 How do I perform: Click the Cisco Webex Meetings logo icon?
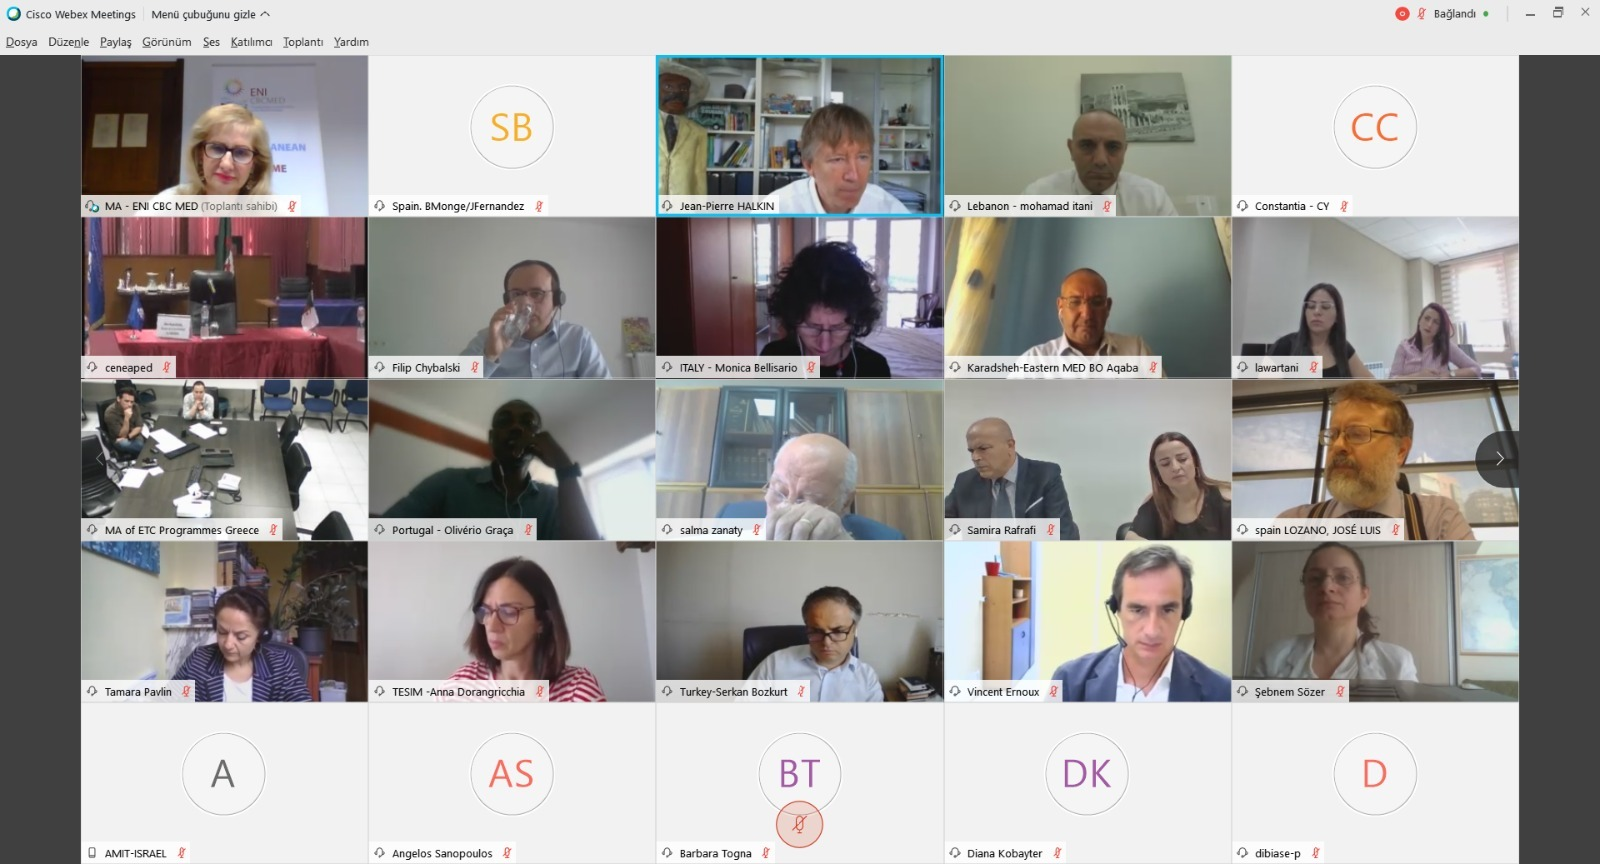click(14, 14)
